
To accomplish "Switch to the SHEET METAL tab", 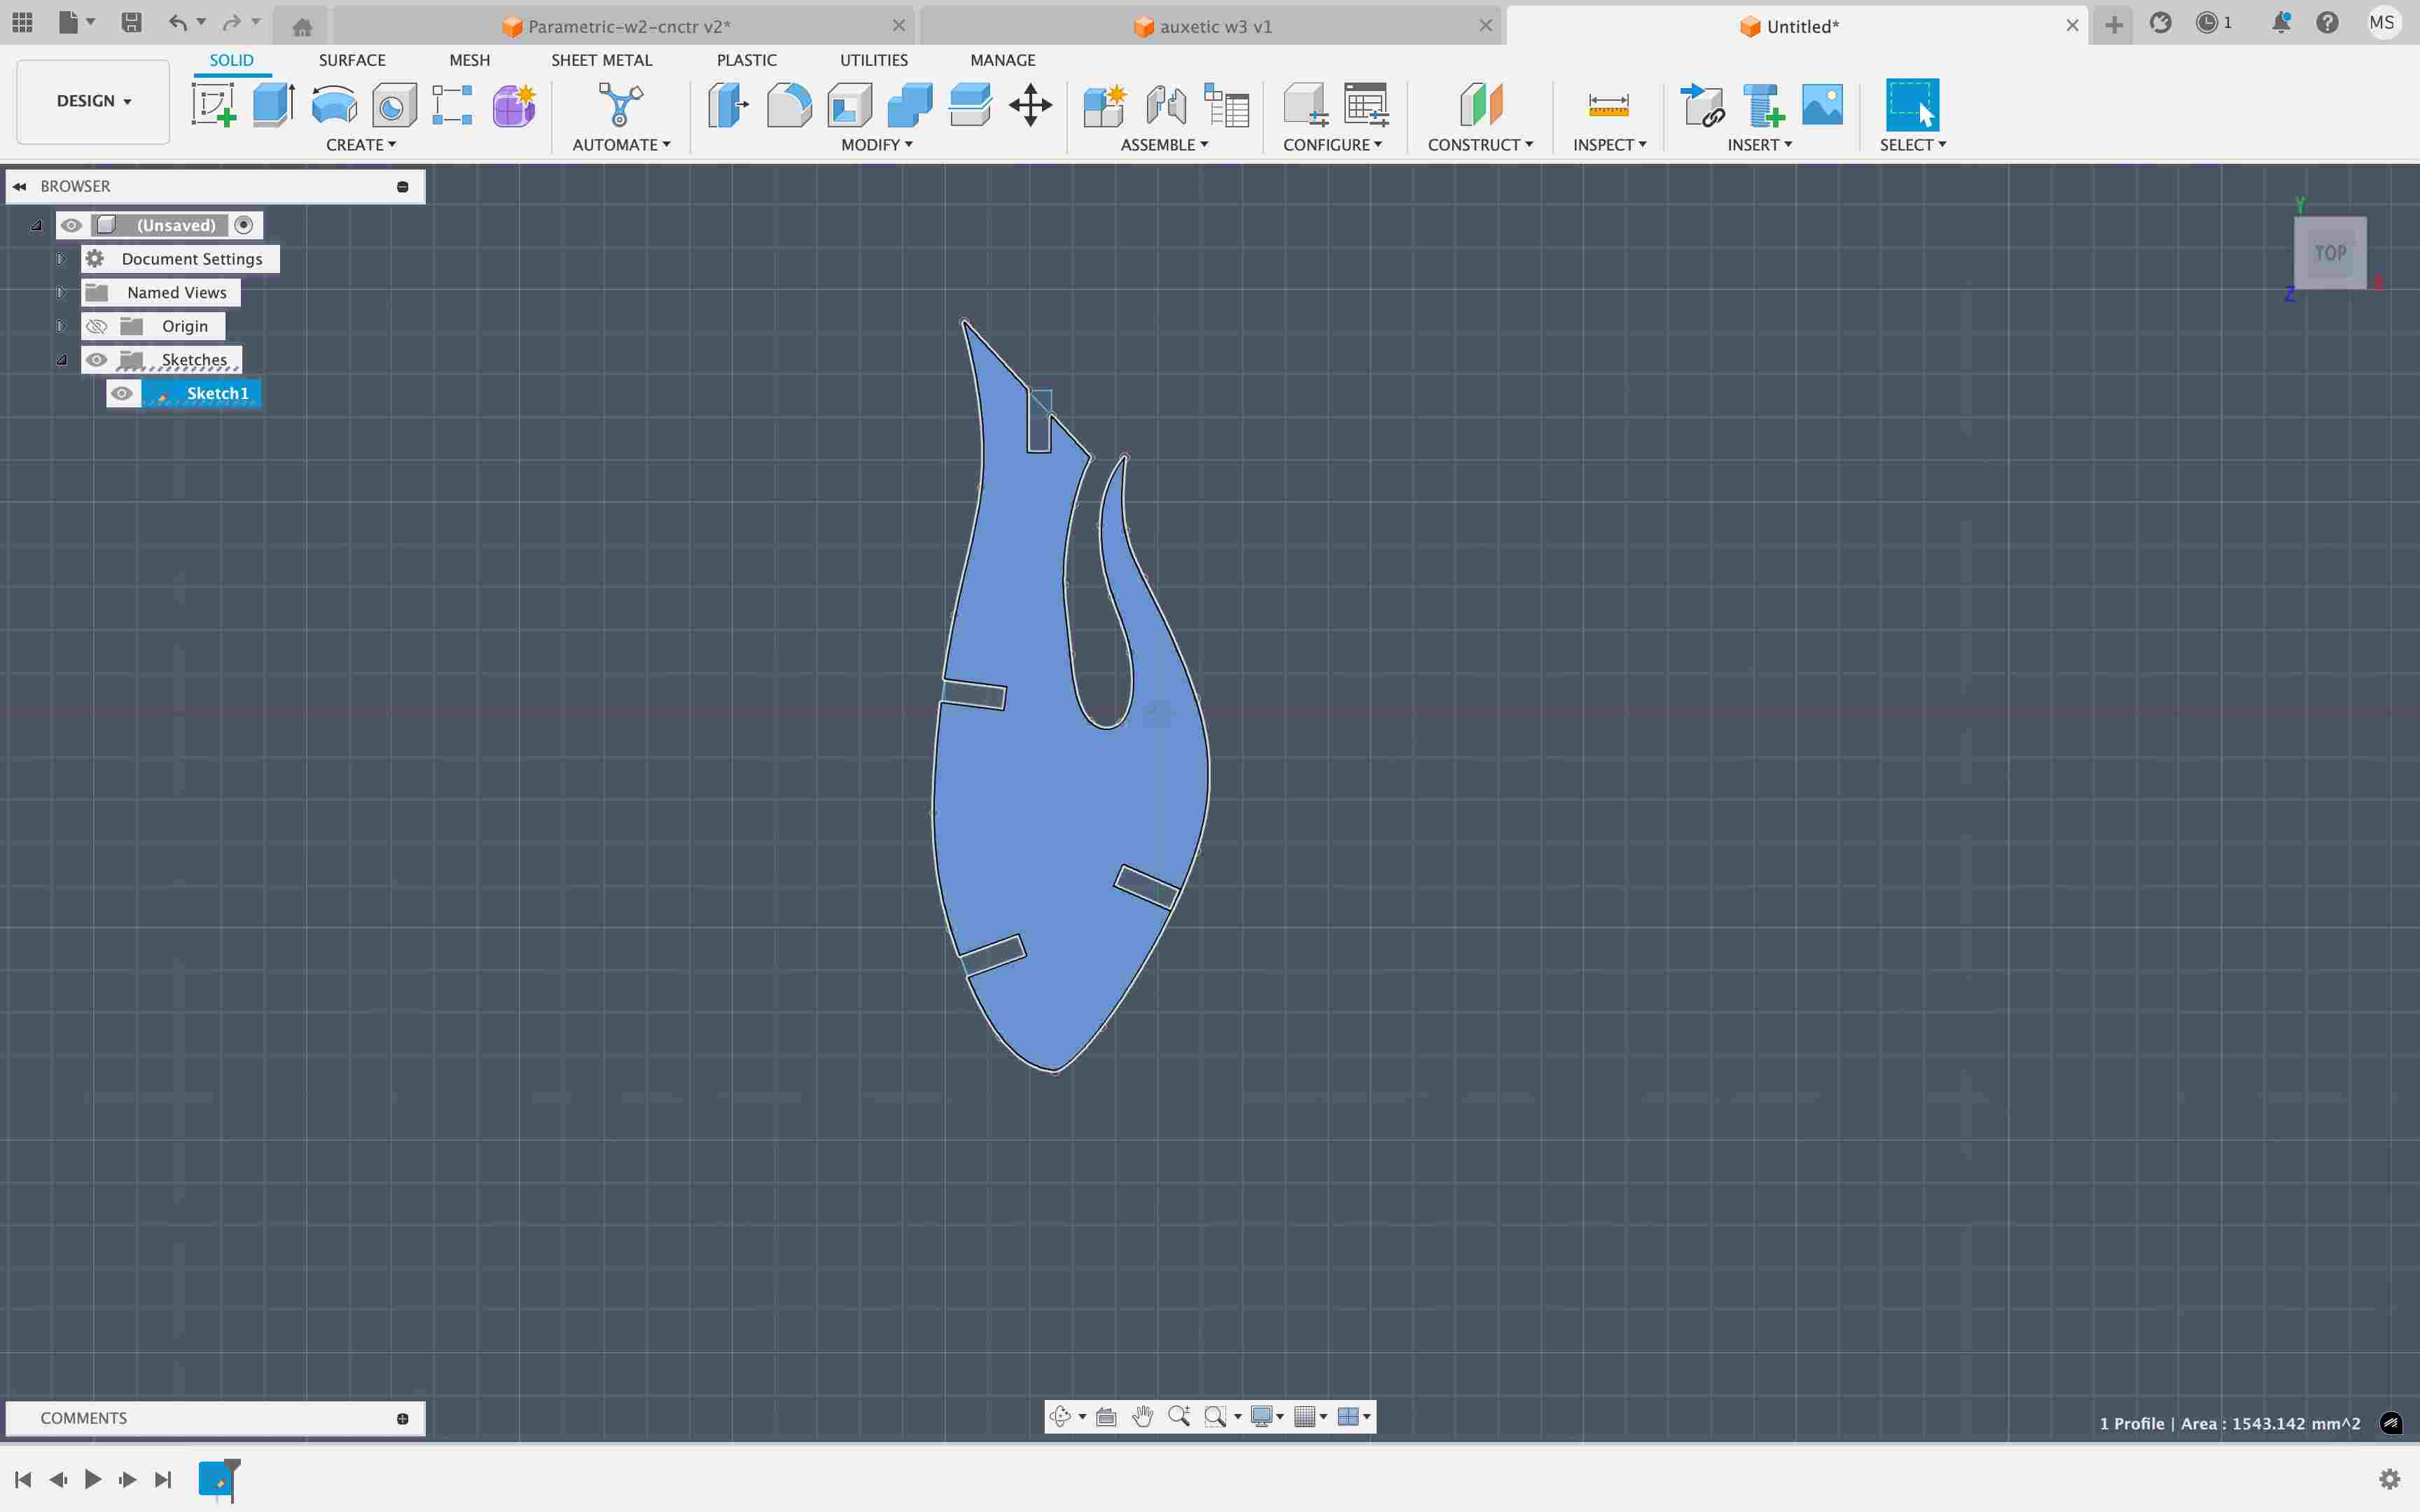I will (x=601, y=60).
